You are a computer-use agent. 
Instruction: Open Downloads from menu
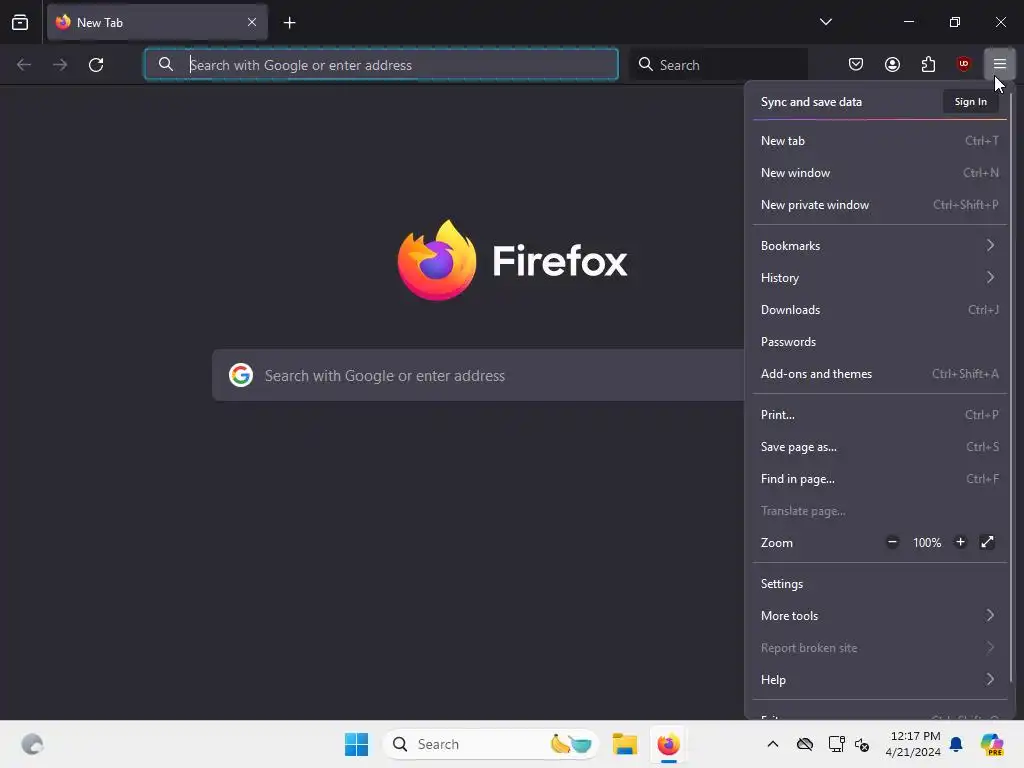click(880, 310)
